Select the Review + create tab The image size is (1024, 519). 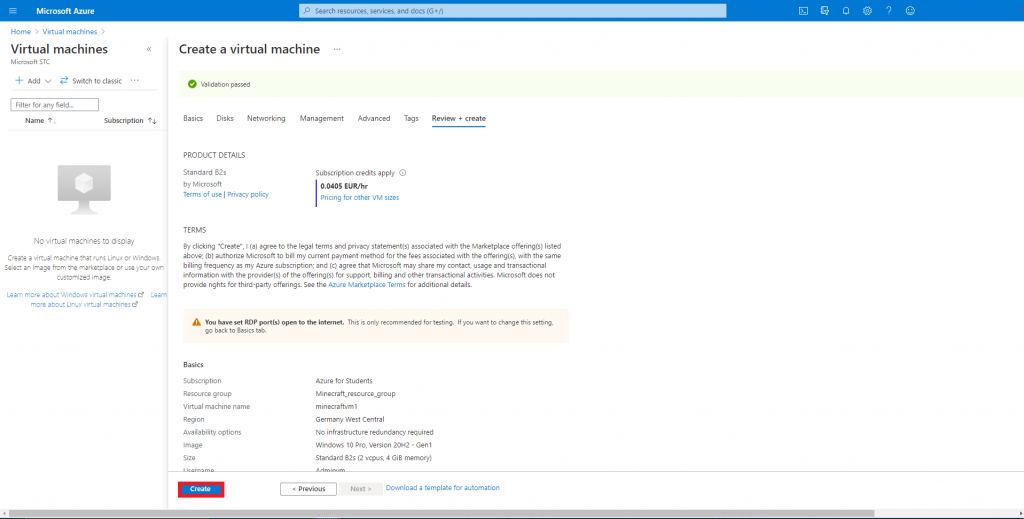[x=458, y=118]
